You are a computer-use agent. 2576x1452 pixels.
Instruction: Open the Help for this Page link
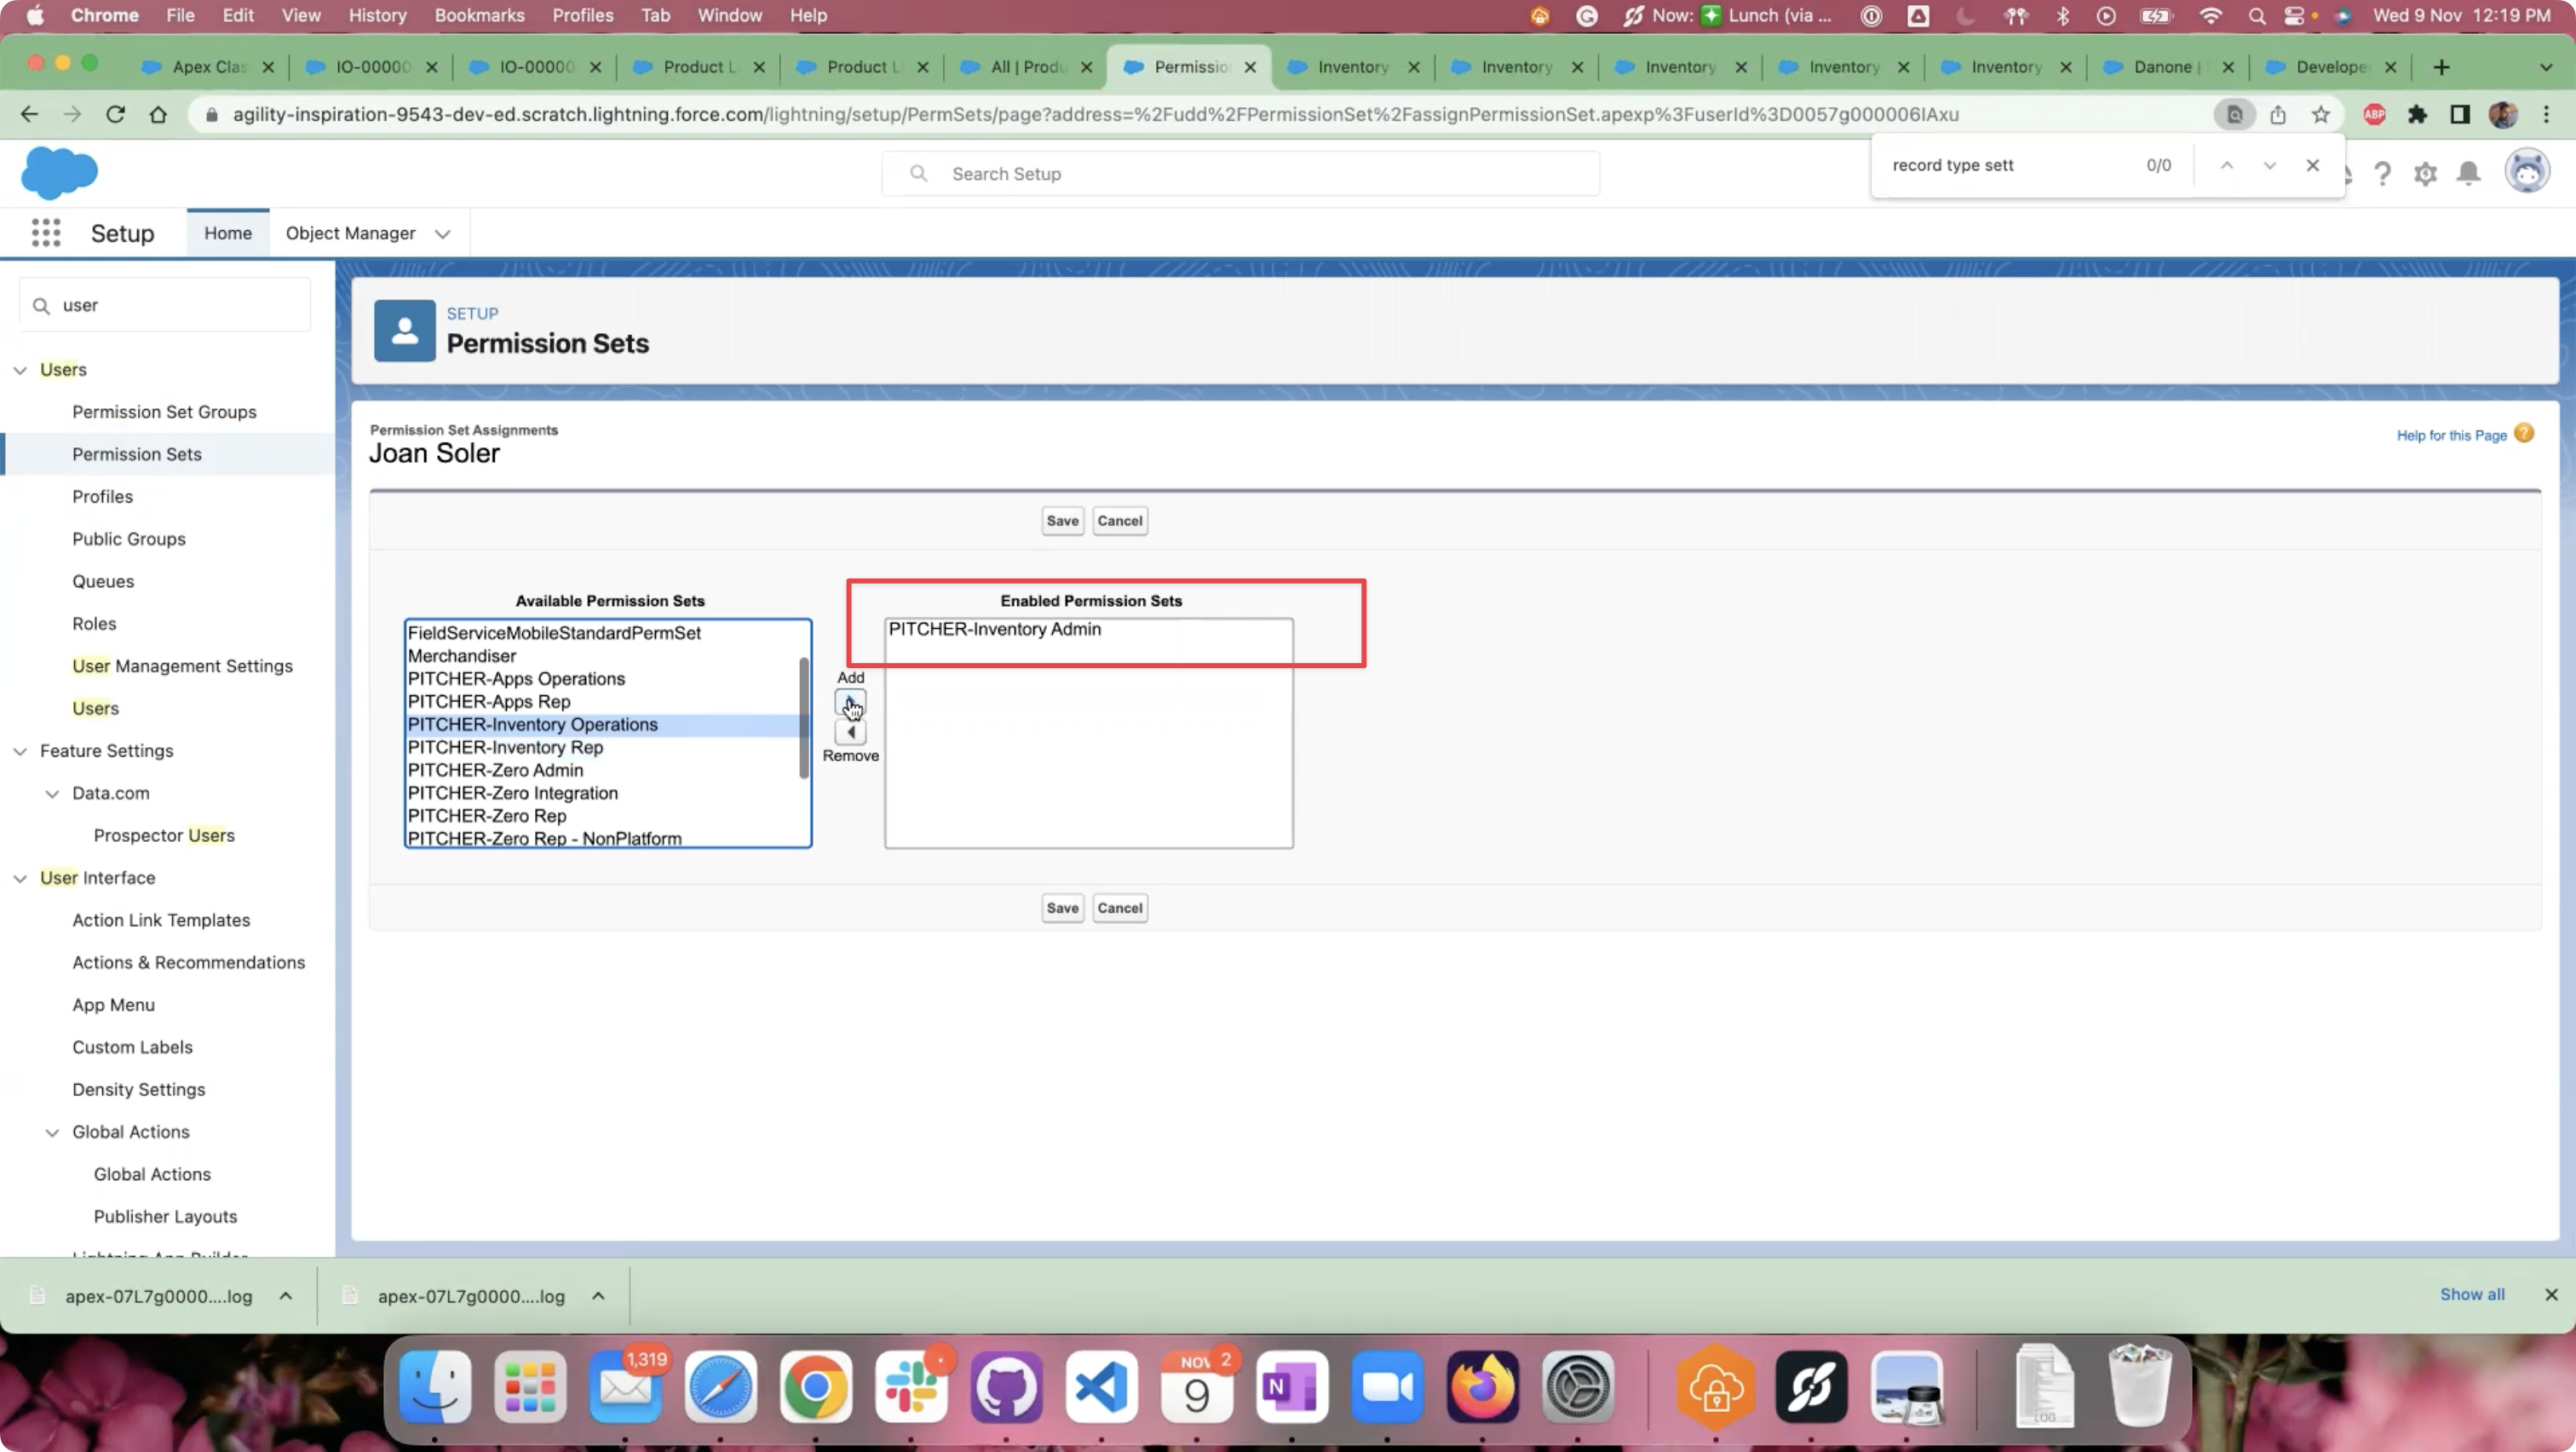tap(2451, 435)
